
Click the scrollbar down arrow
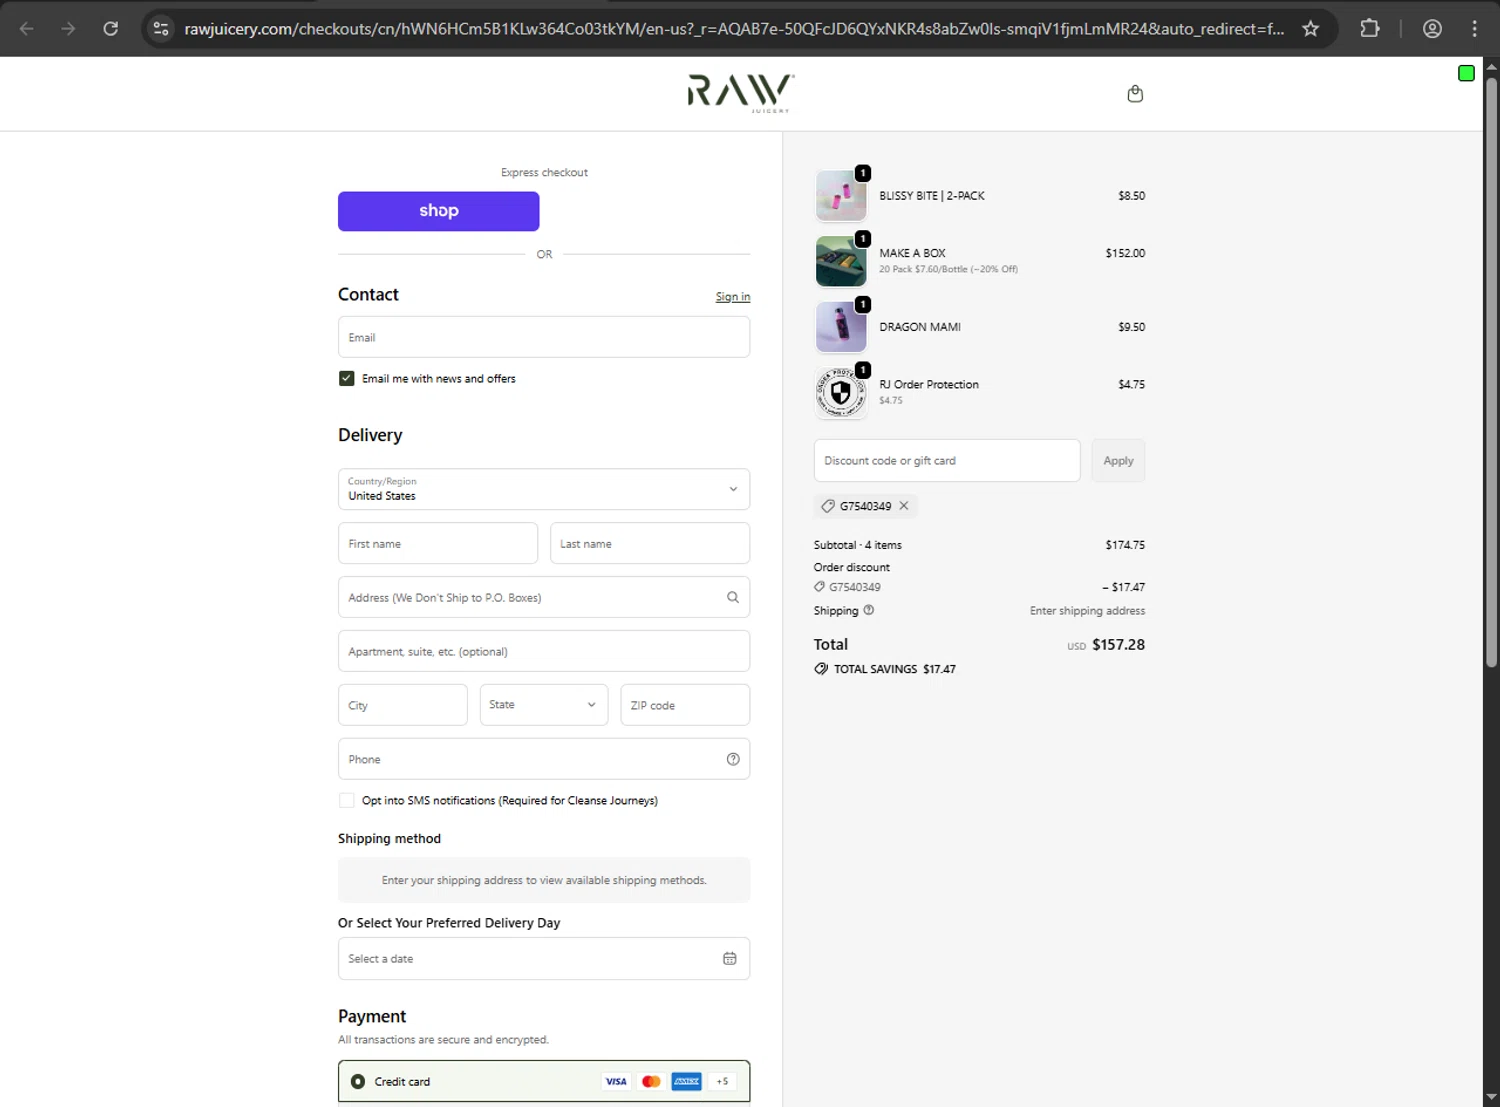pyautogui.click(x=1491, y=1097)
